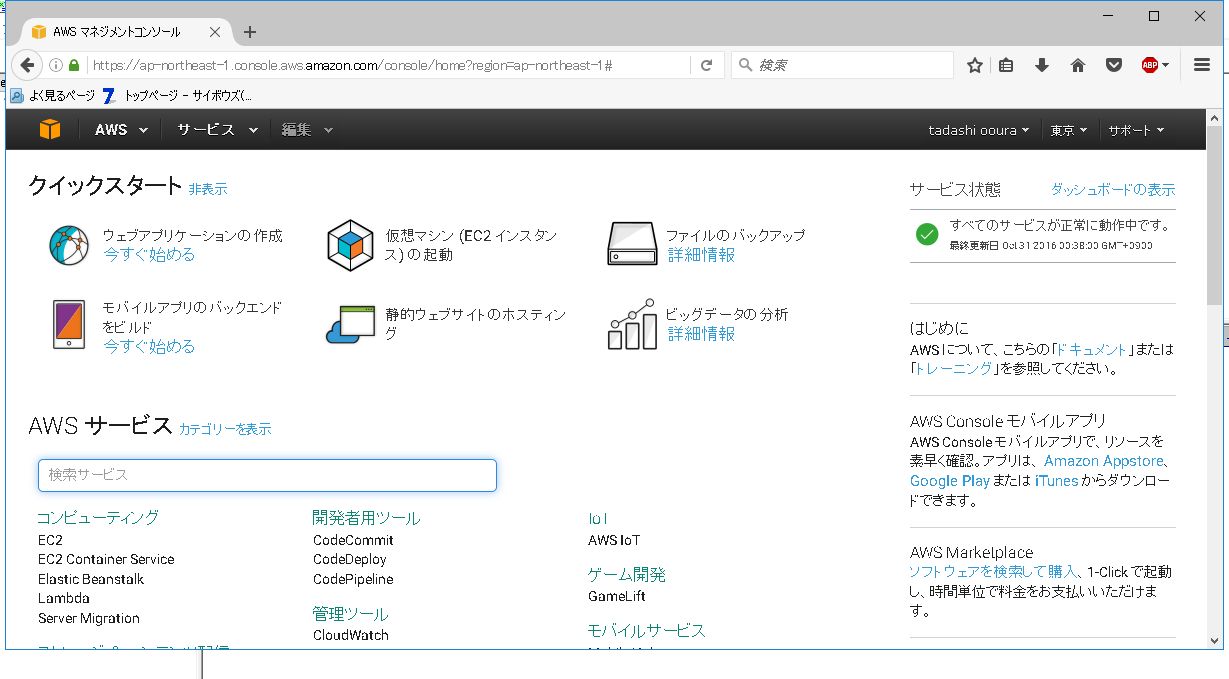1229x679 pixels.
Task: Click the browser 検索 search box
Action: (x=842, y=65)
